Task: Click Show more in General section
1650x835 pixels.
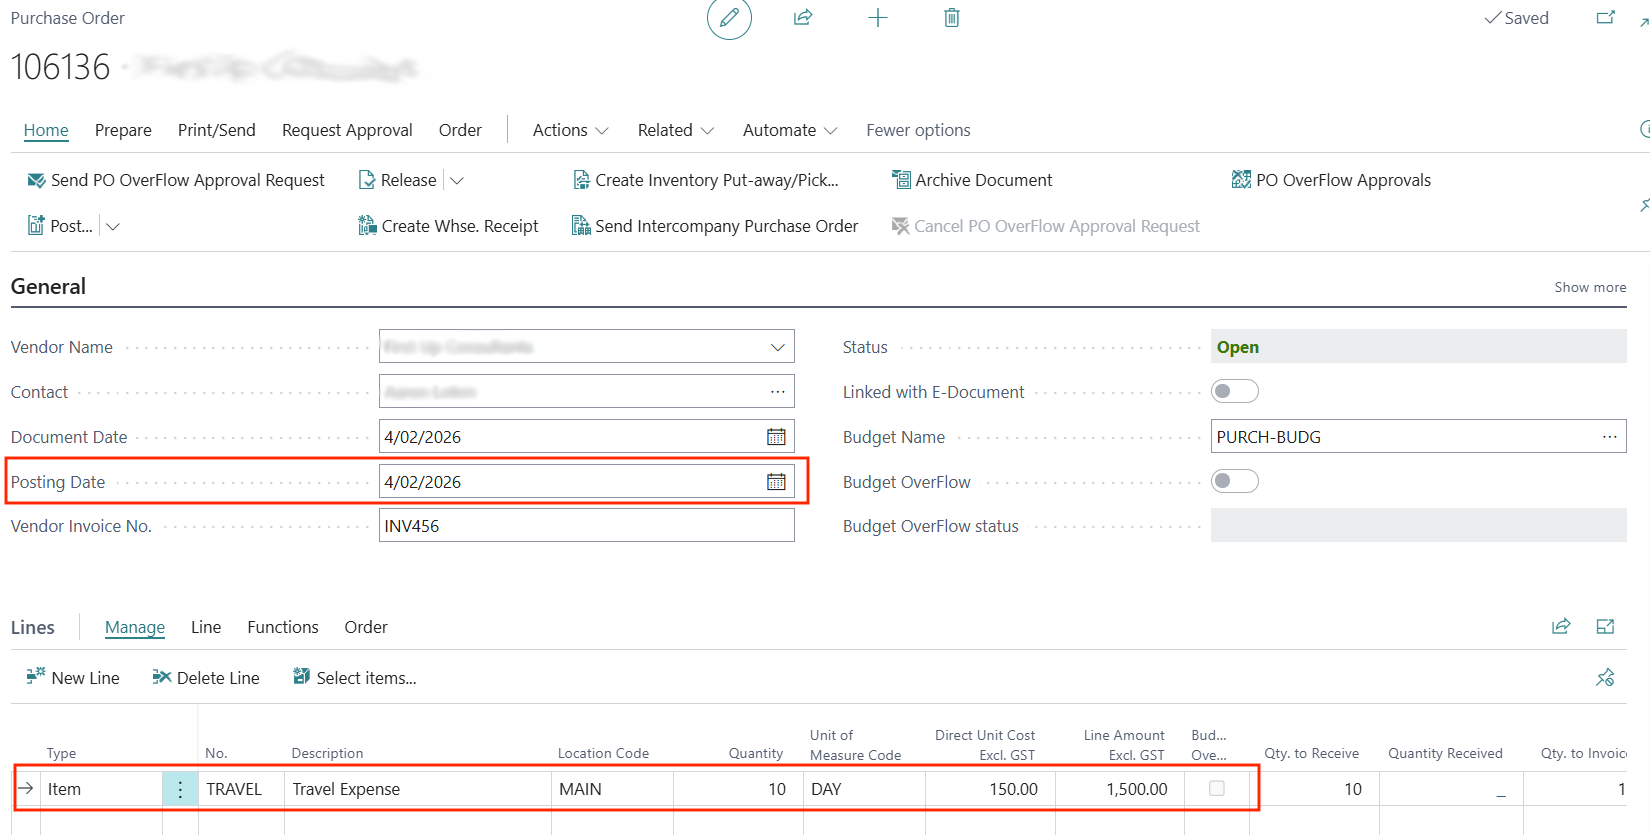Action: (1590, 287)
